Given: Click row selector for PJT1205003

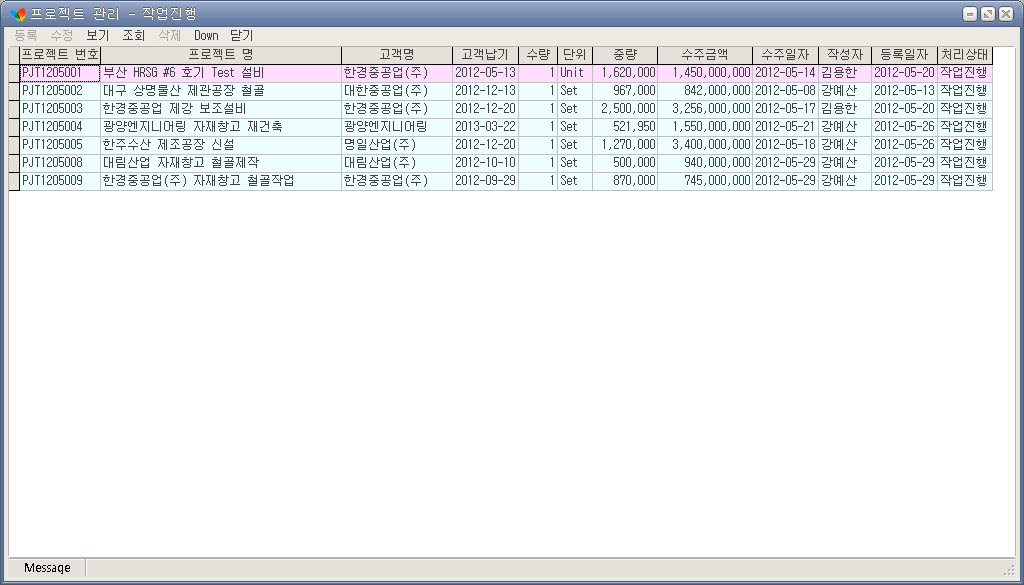Looking at the screenshot, I should 14,108.
